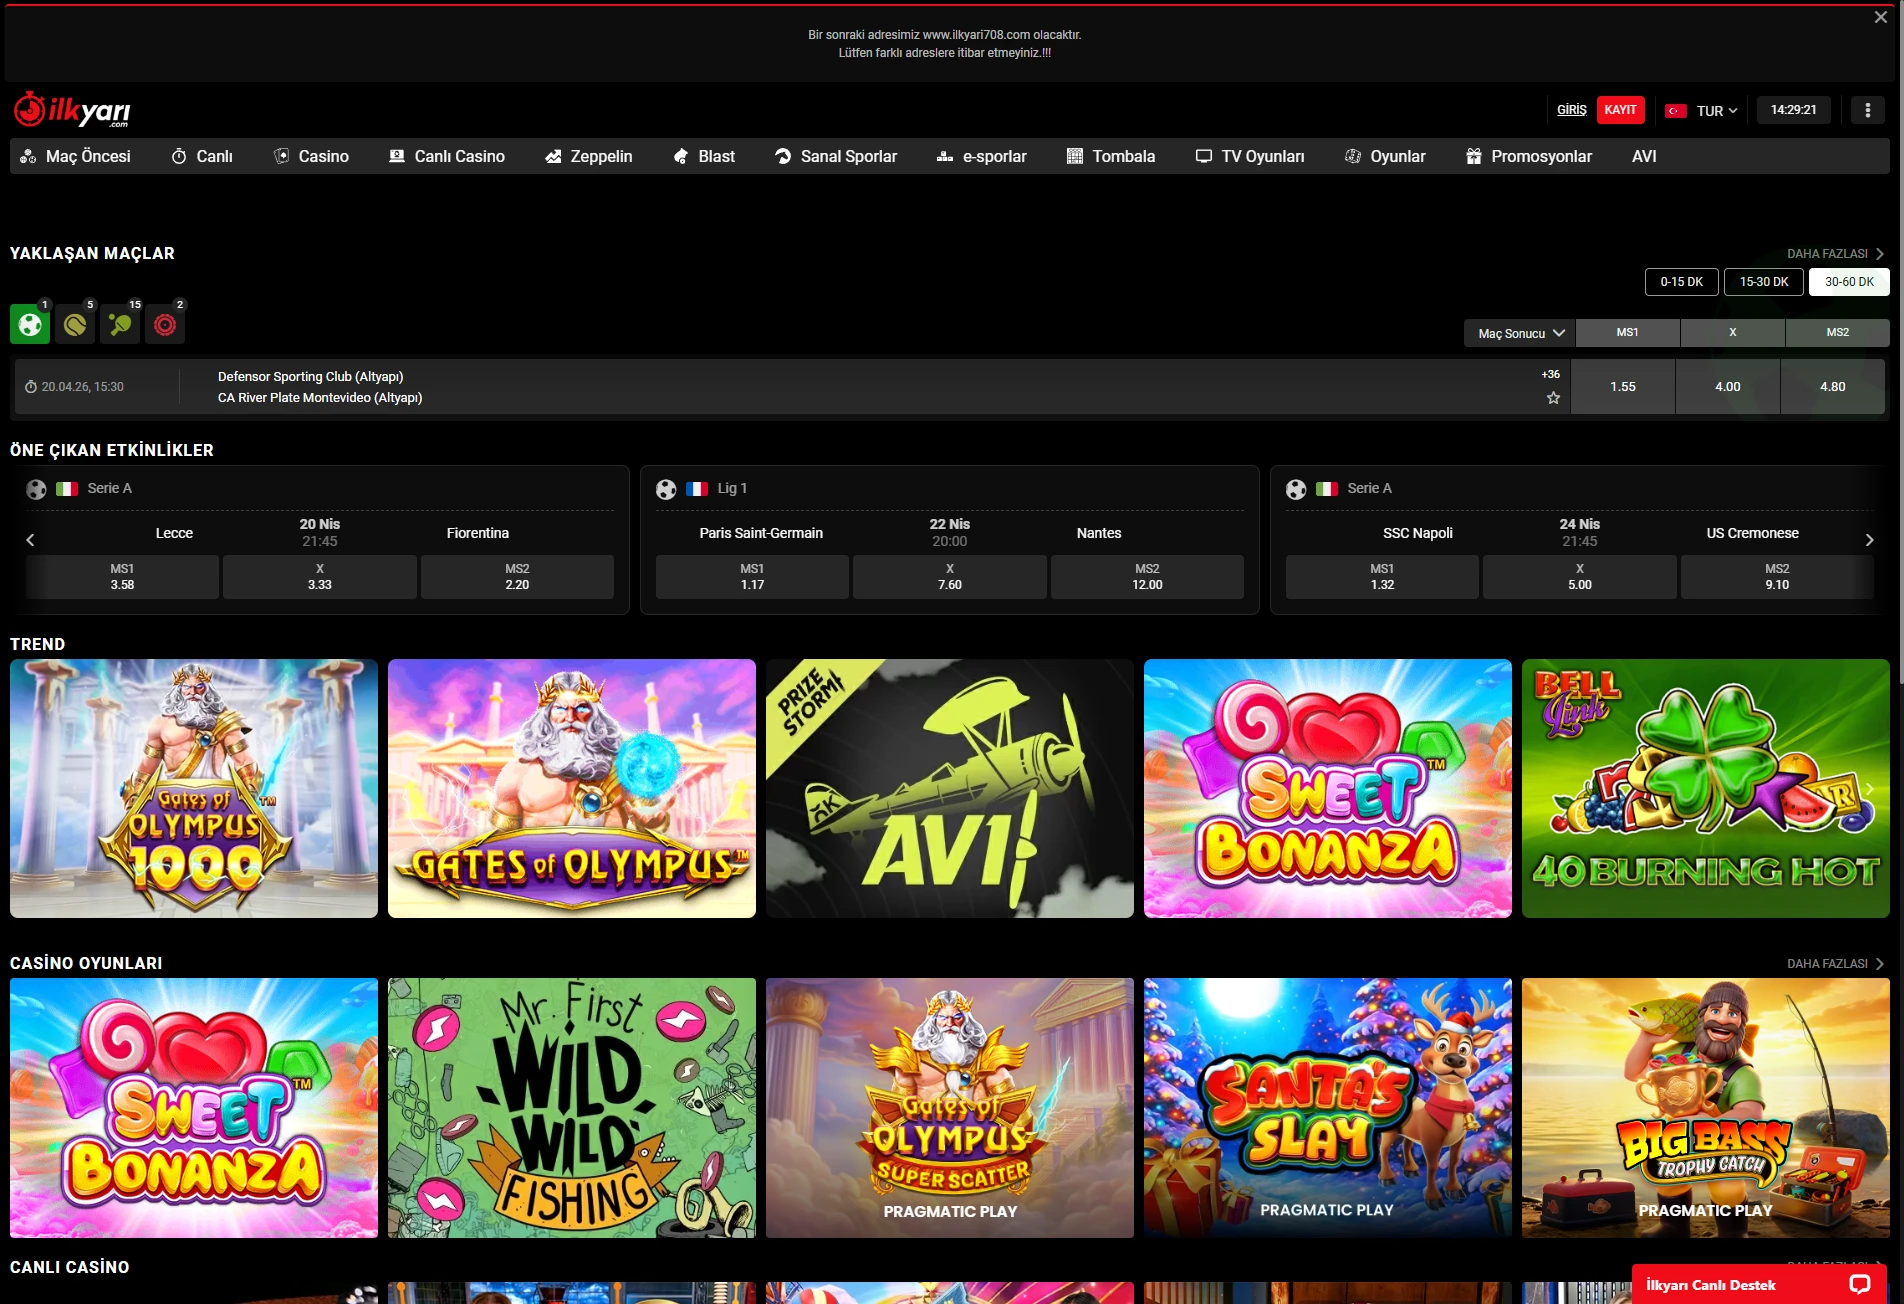This screenshot has height=1304, width=1904.
Task: Dismiss the address notice banner
Action: 1881,17
